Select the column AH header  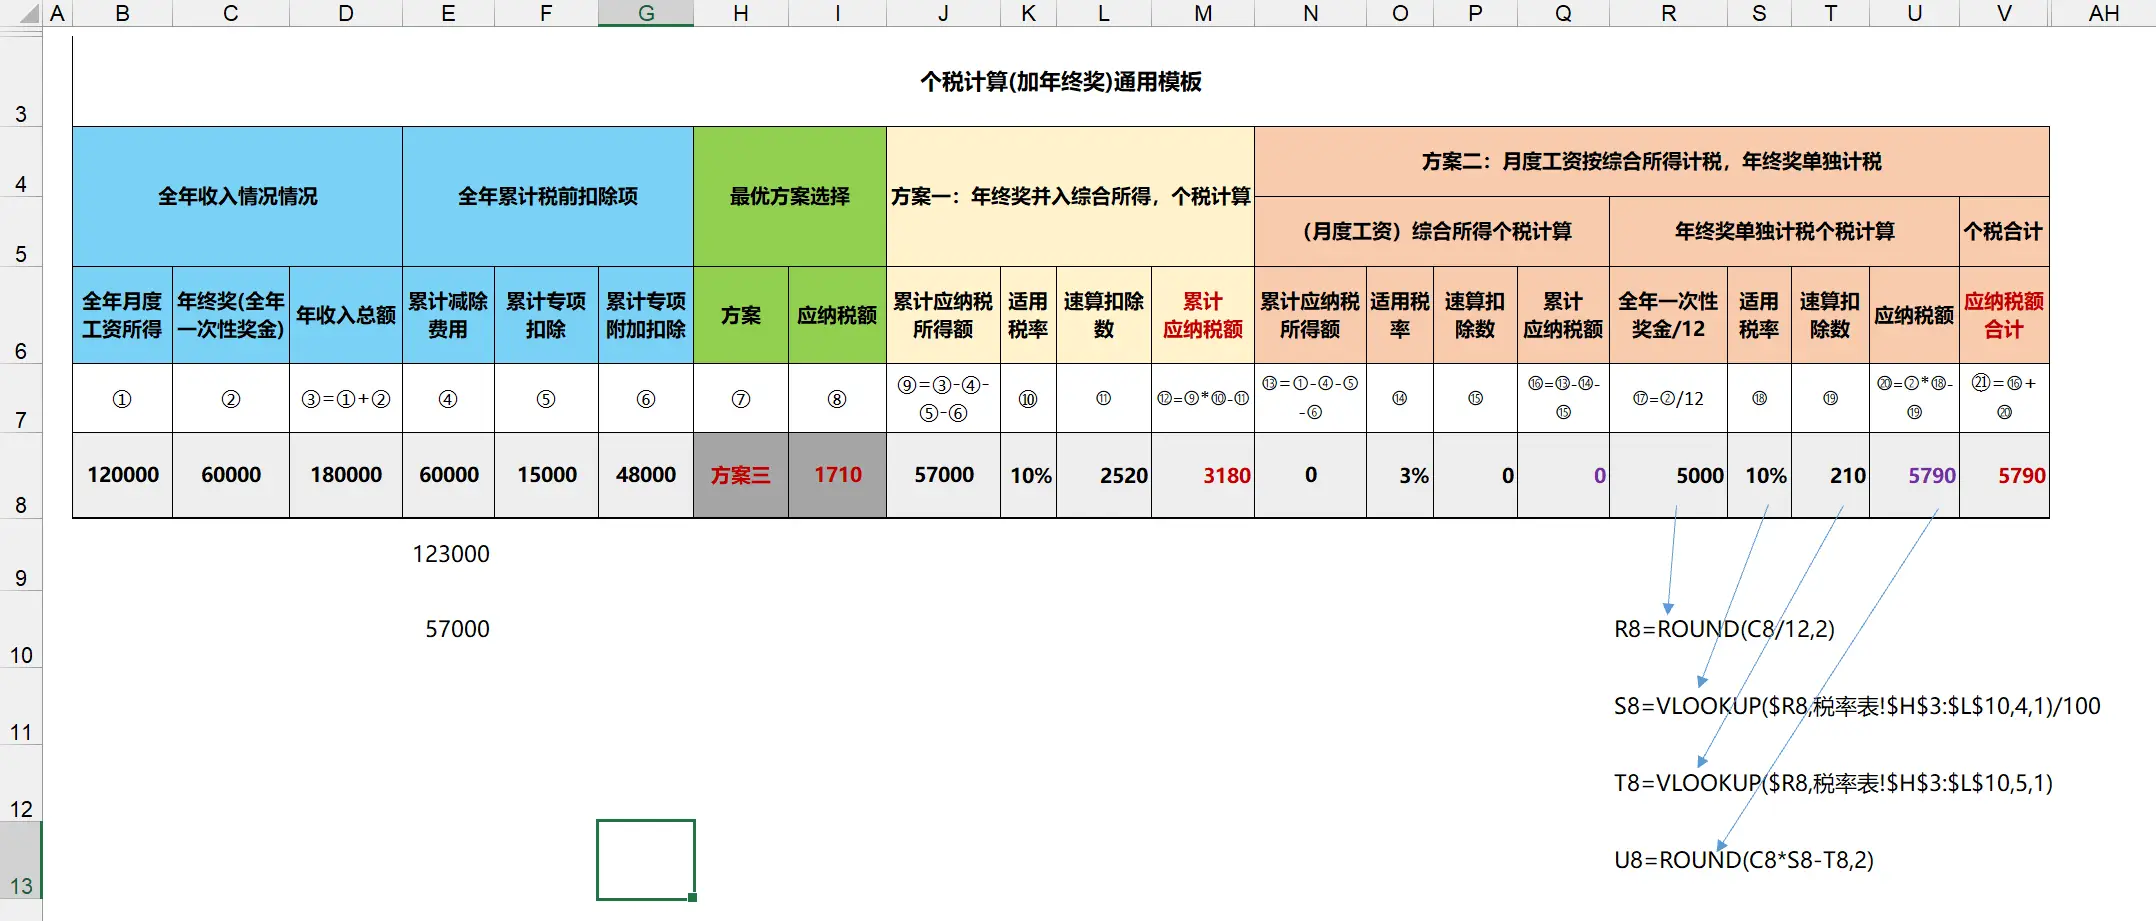click(x=2103, y=13)
